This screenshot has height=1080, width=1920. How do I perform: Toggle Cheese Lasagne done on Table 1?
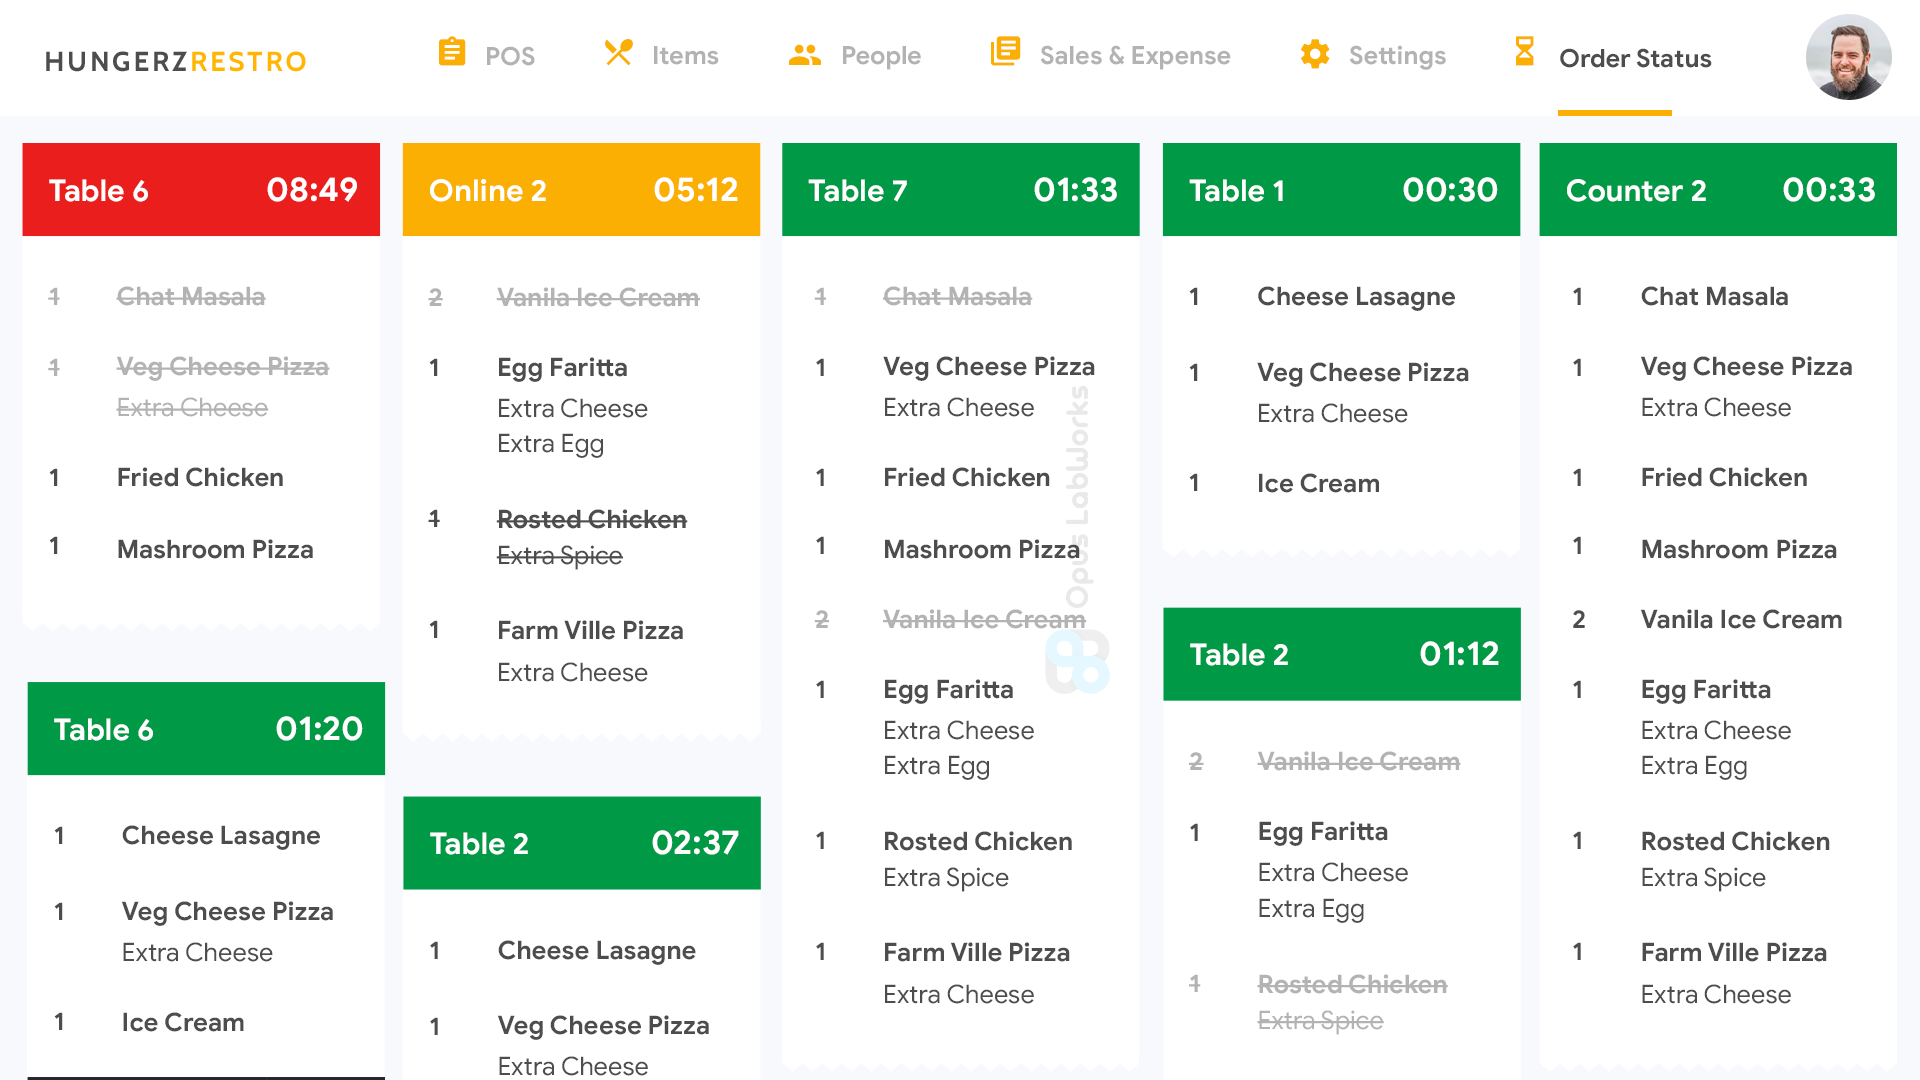(x=1356, y=296)
